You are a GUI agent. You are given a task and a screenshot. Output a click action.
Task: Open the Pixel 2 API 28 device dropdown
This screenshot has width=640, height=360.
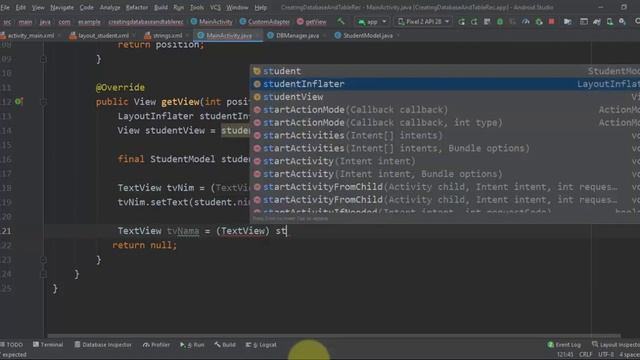(x=423, y=22)
